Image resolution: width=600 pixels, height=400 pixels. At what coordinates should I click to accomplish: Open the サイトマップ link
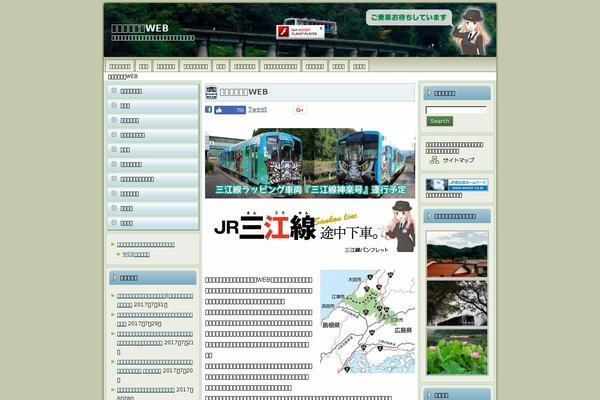[x=458, y=160]
